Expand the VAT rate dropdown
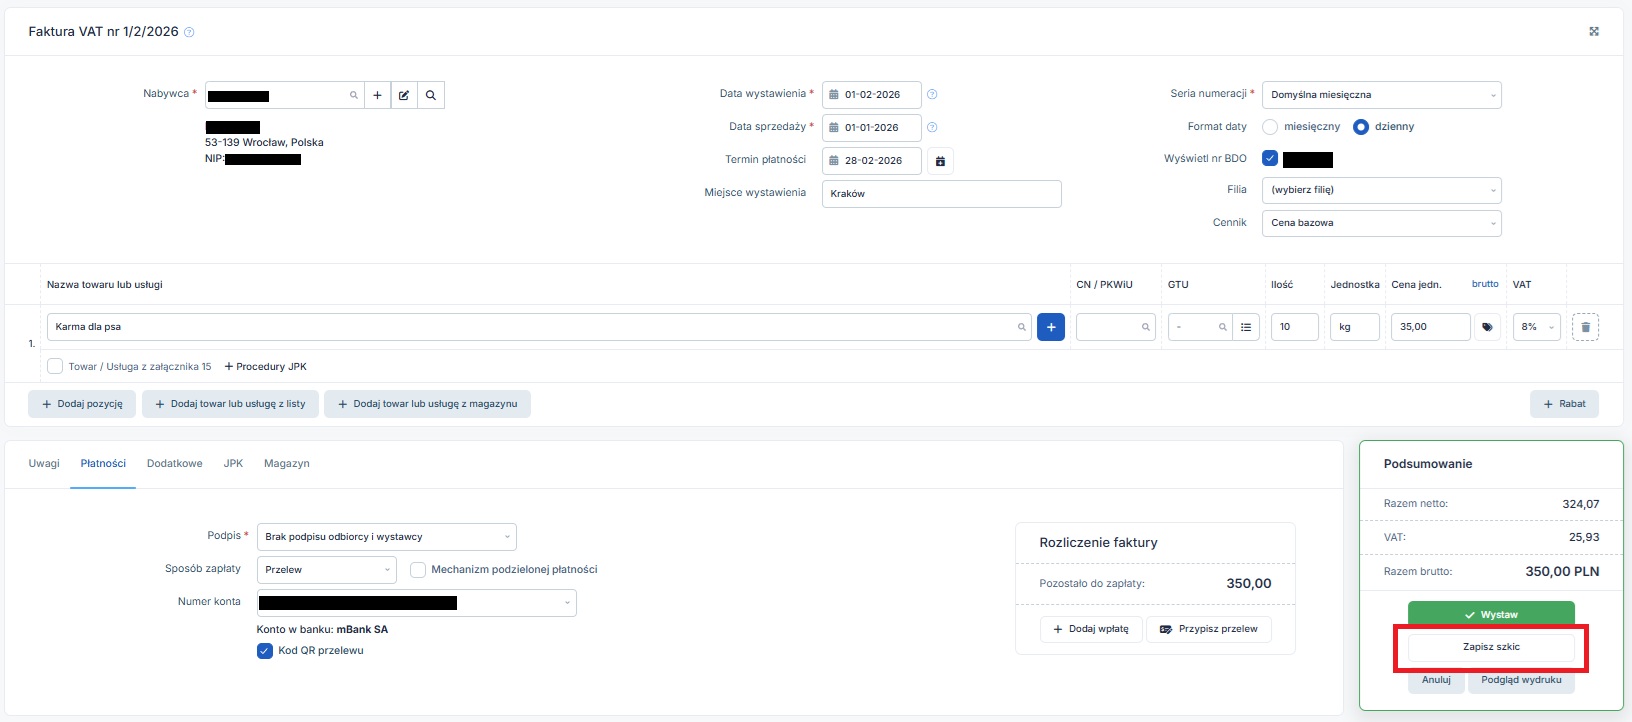The height and width of the screenshot is (722, 1632). pos(1536,327)
